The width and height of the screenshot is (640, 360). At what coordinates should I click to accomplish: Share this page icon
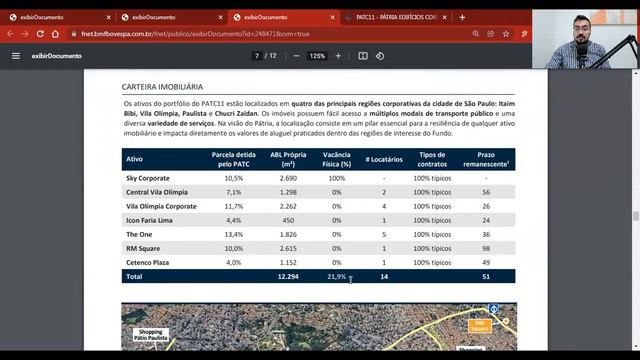[491, 34]
